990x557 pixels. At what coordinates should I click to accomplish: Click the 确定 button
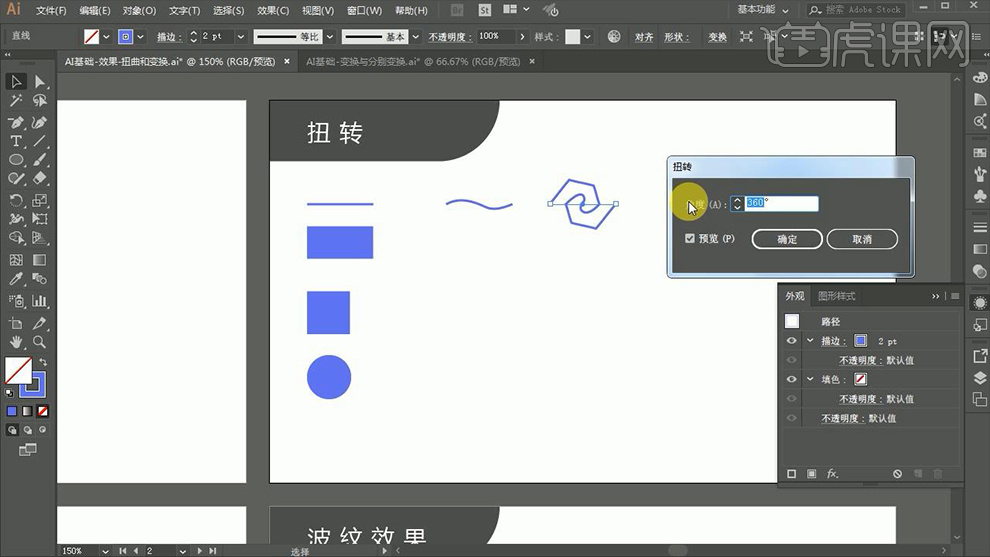787,239
